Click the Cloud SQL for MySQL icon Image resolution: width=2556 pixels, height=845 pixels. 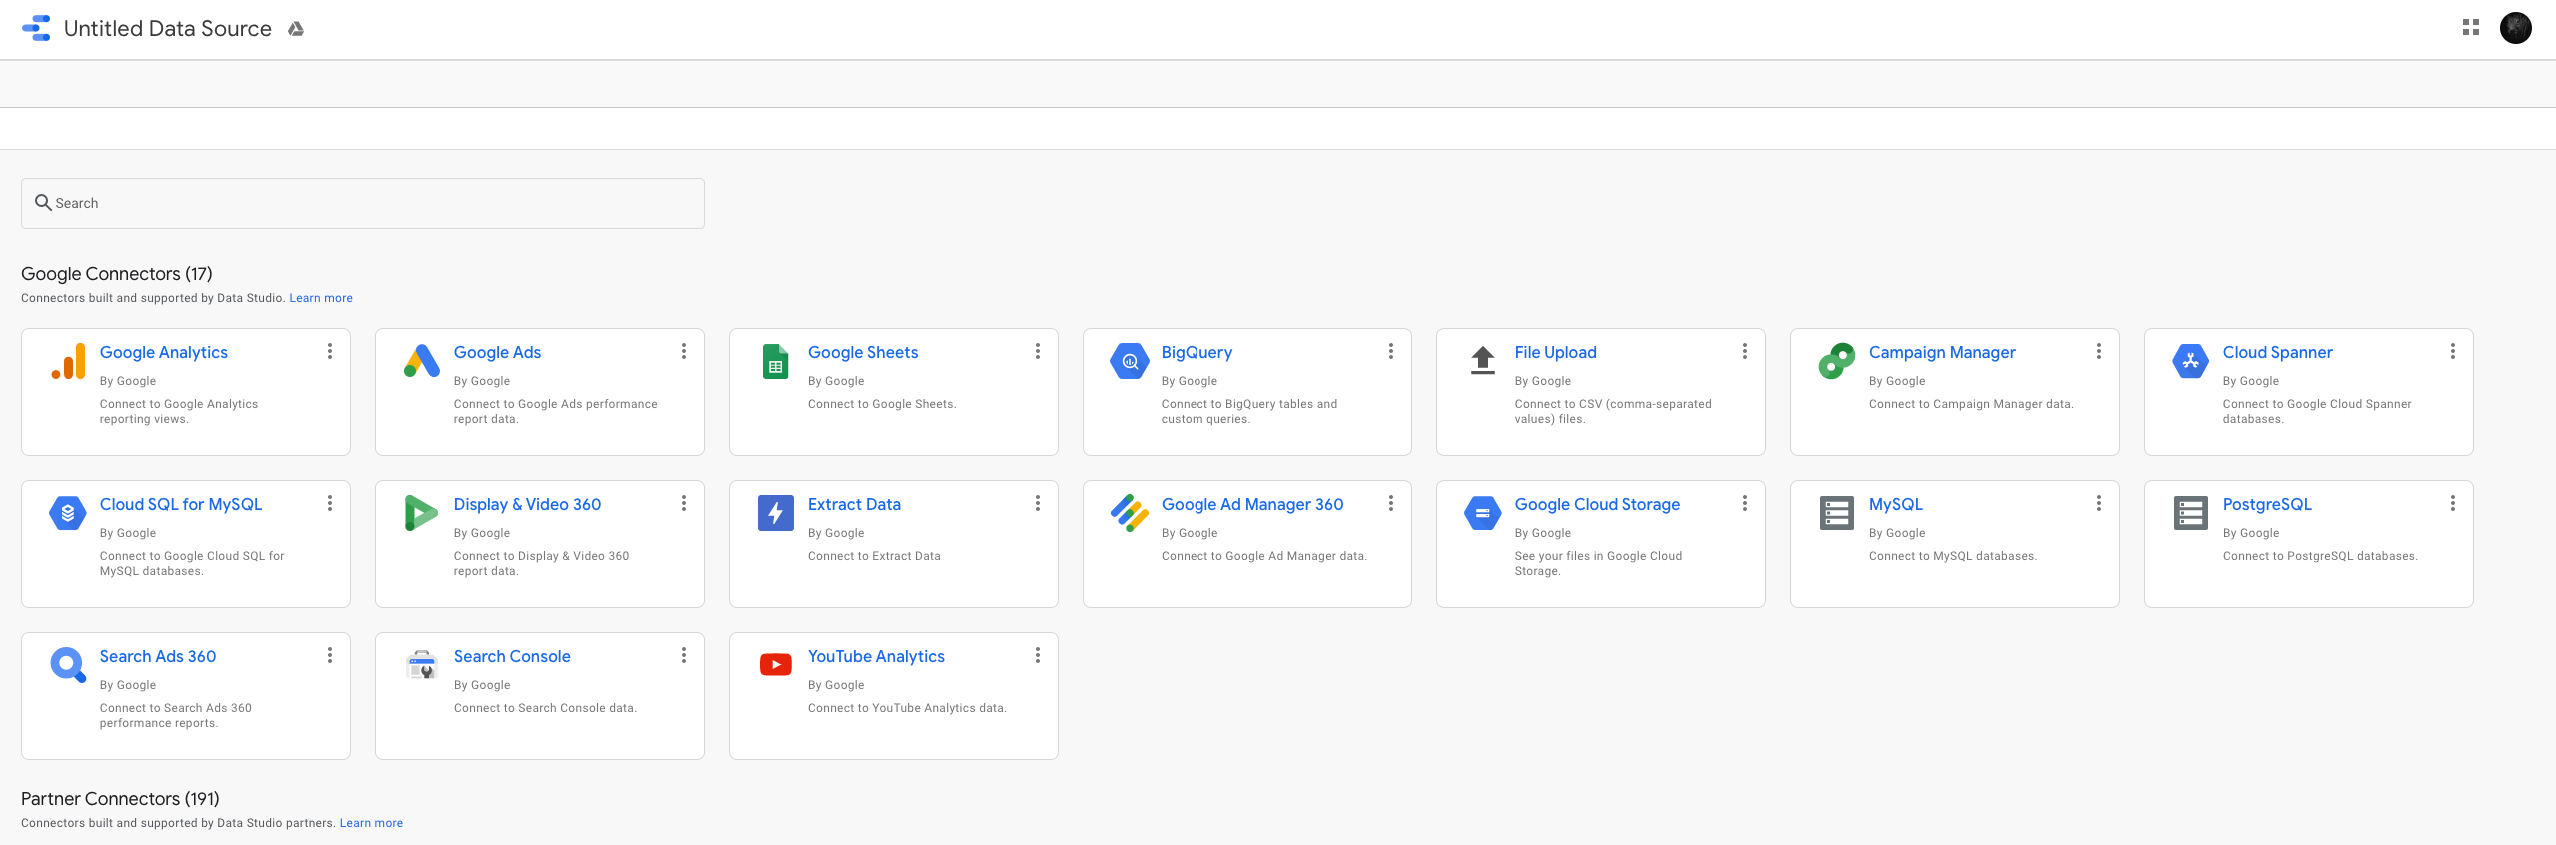pyautogui.click(x=68, y=514)
